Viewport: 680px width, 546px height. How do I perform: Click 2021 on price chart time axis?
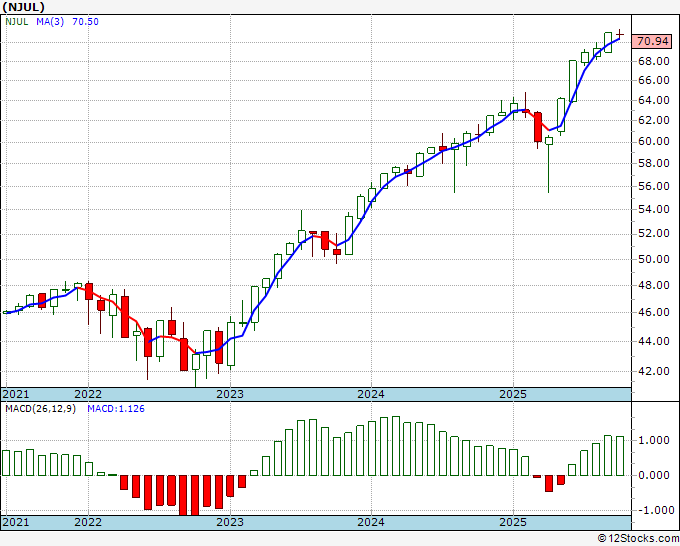(x=16, y=394)
